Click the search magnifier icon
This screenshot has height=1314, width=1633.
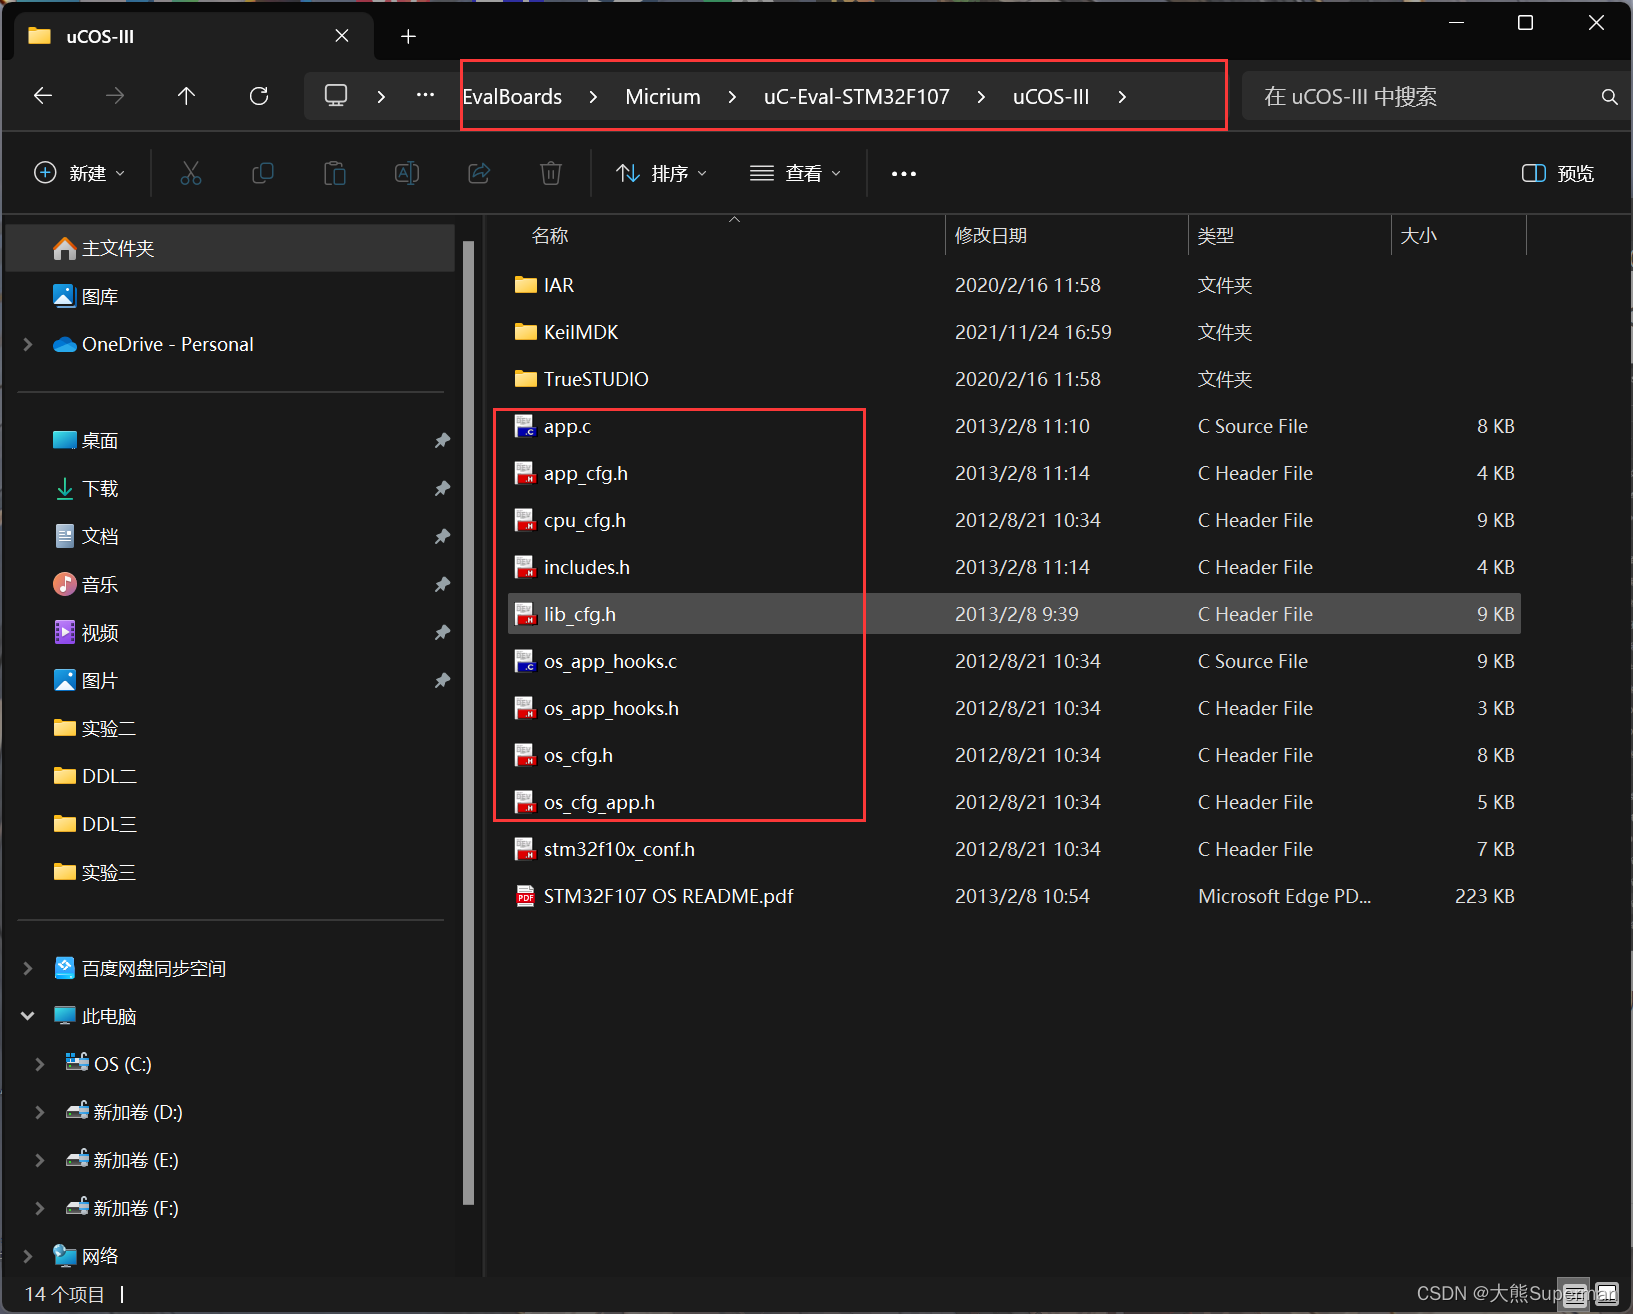click(1609, 97)
